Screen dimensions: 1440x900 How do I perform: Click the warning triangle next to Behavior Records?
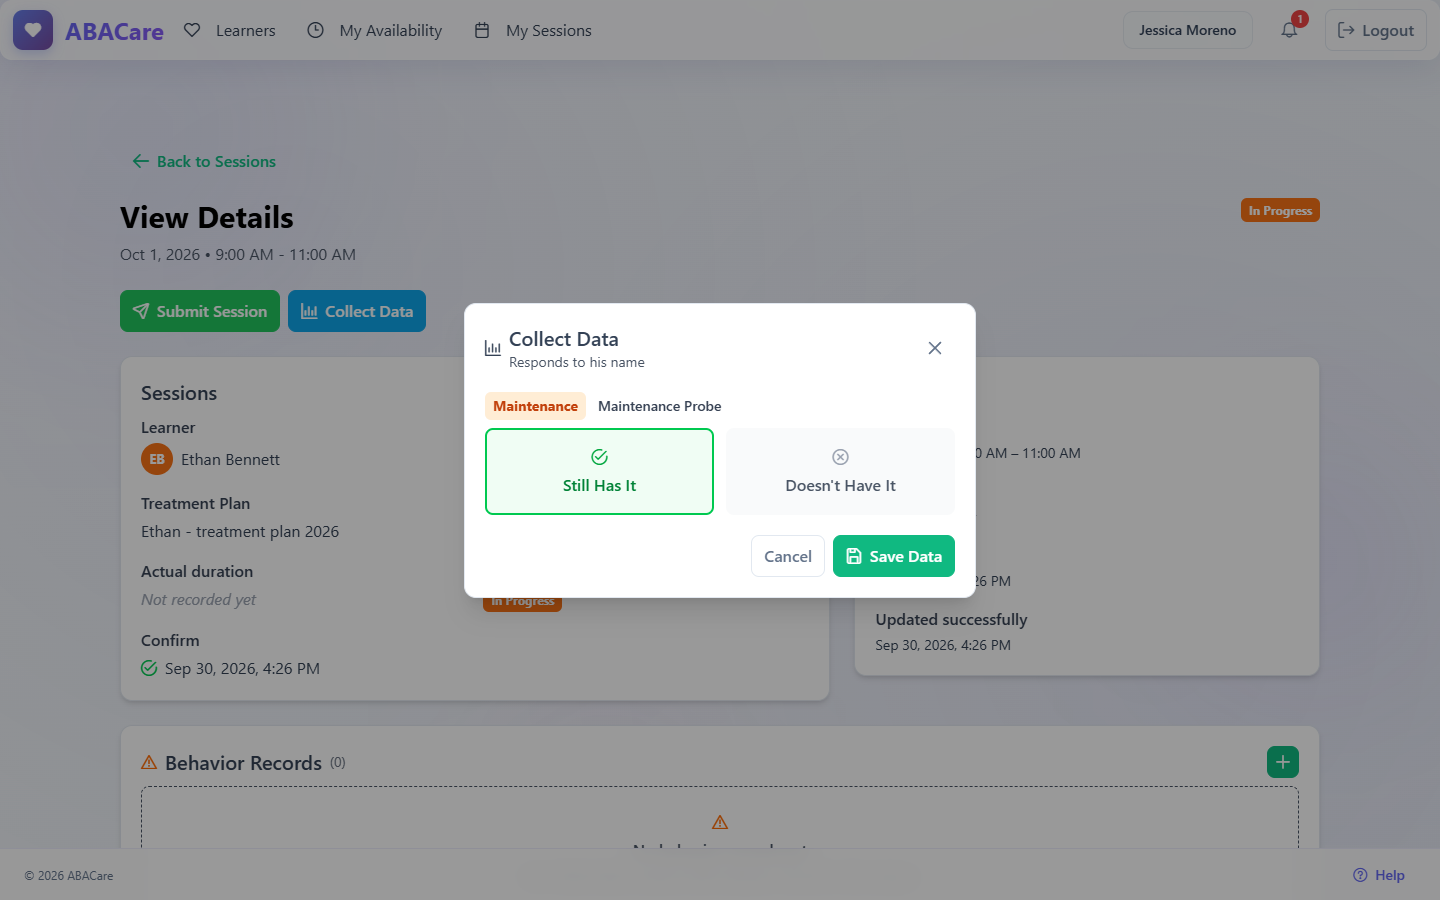coord(149,762)
